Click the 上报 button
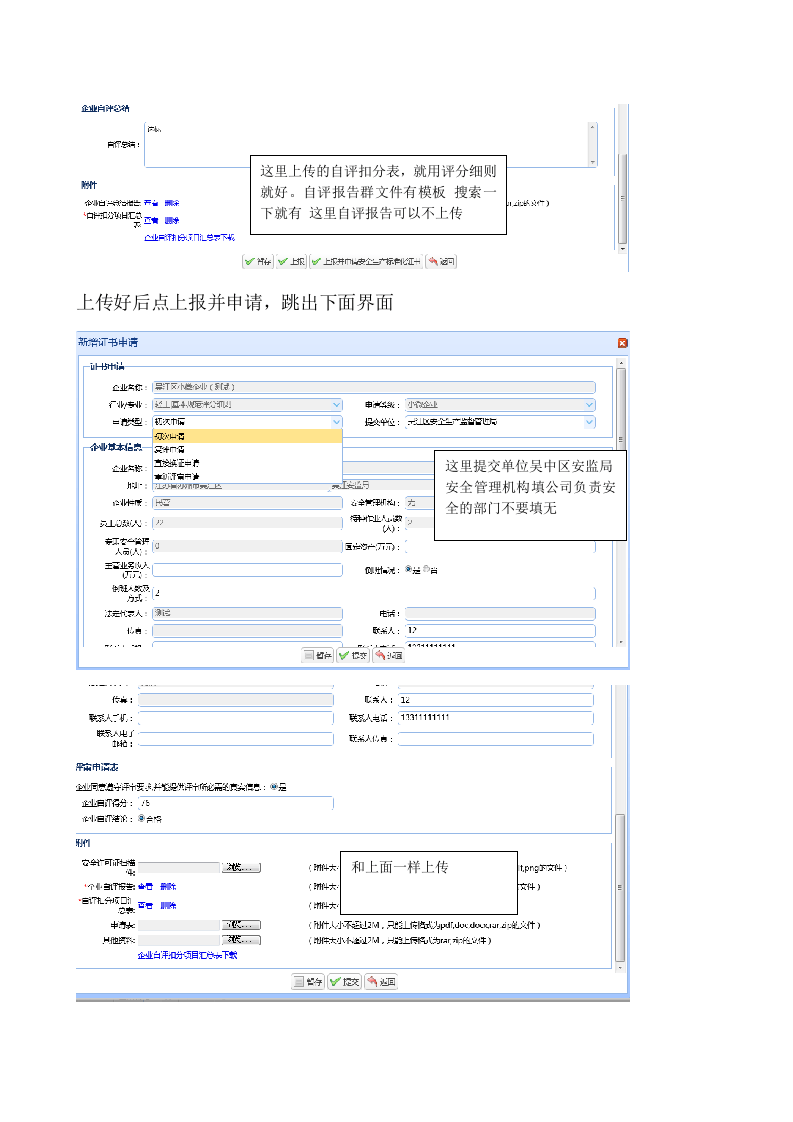 click(x=291, y=262)
